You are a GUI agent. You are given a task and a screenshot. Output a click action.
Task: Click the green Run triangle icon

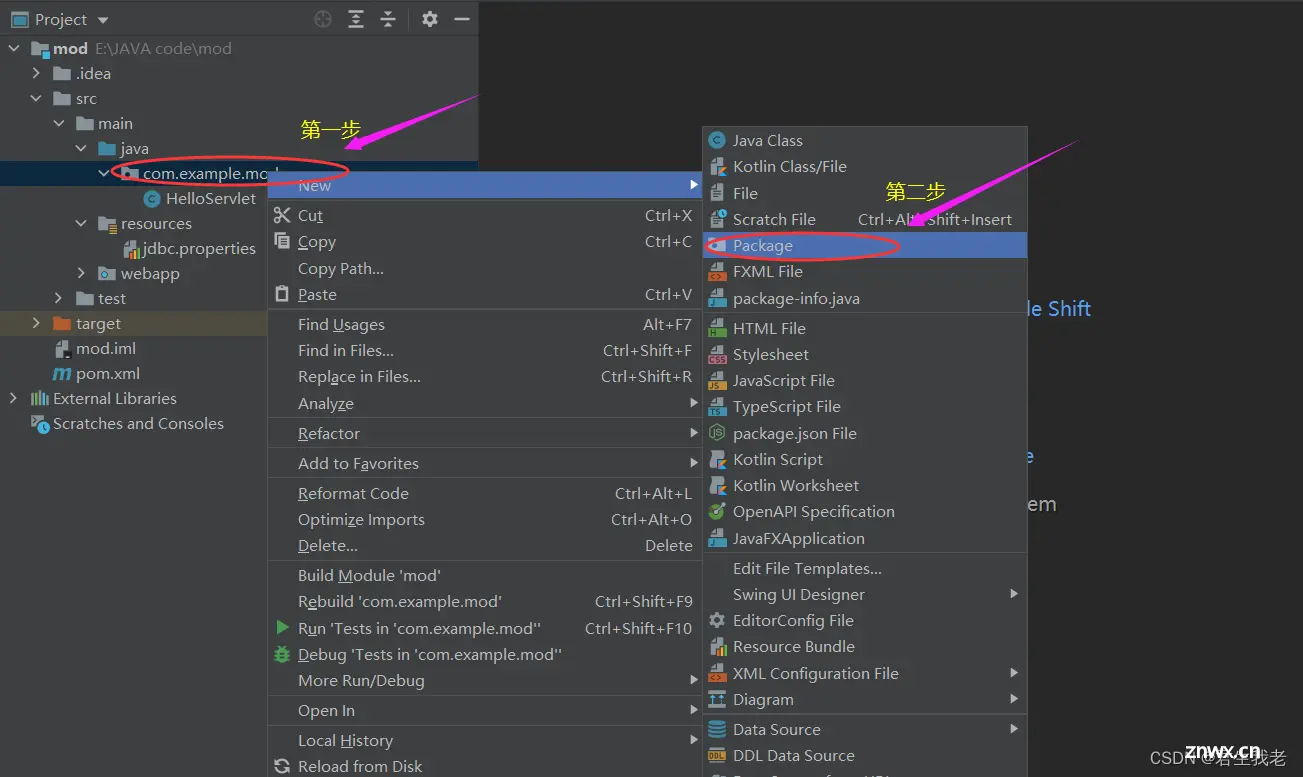click(x=282, y=628)
